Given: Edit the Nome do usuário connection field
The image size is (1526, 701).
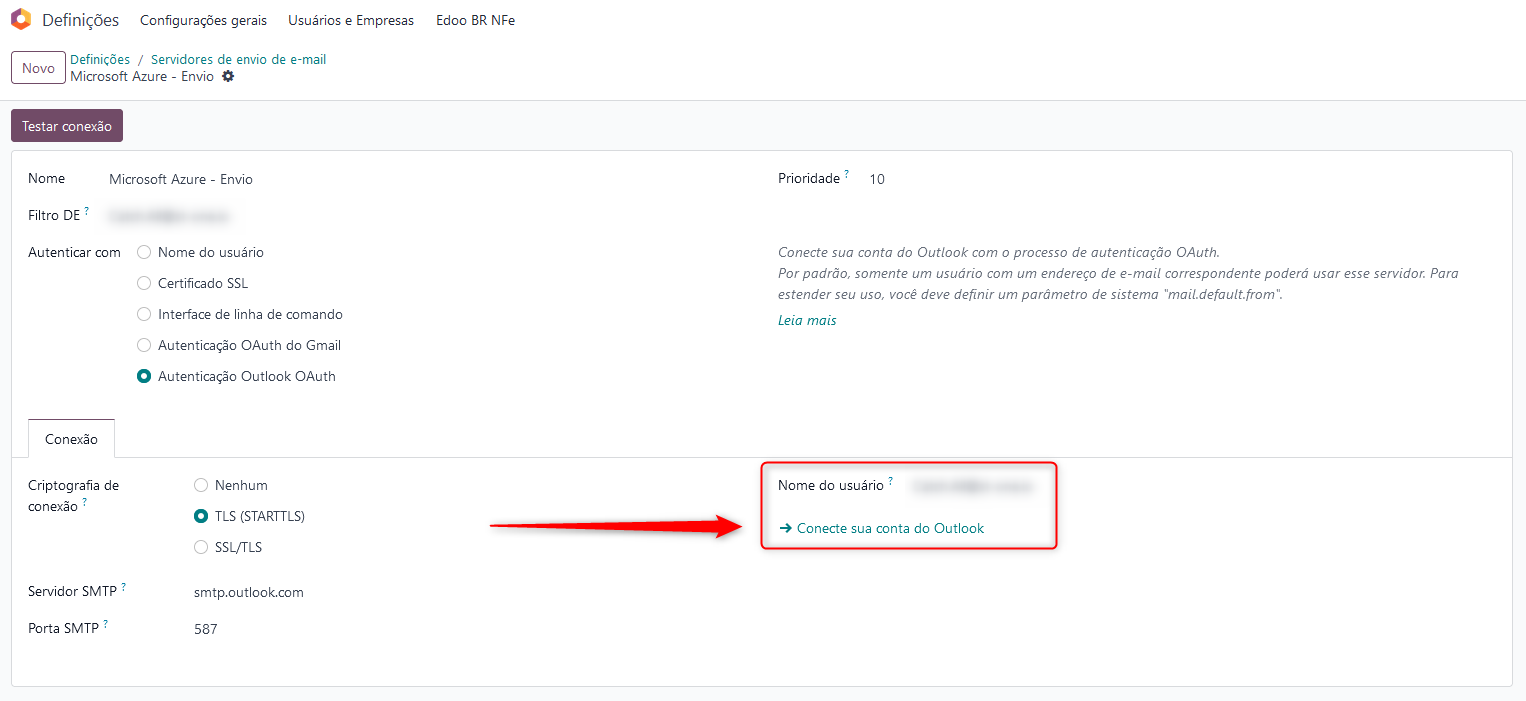Looking at the screenshot, I should click(972, 486).
